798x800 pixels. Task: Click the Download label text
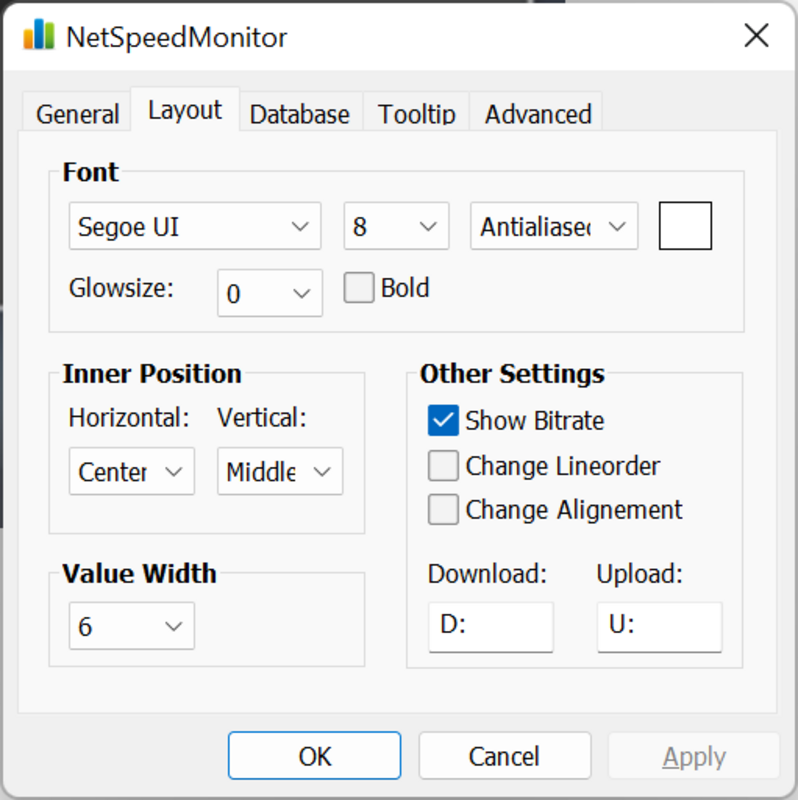point(487,574)
